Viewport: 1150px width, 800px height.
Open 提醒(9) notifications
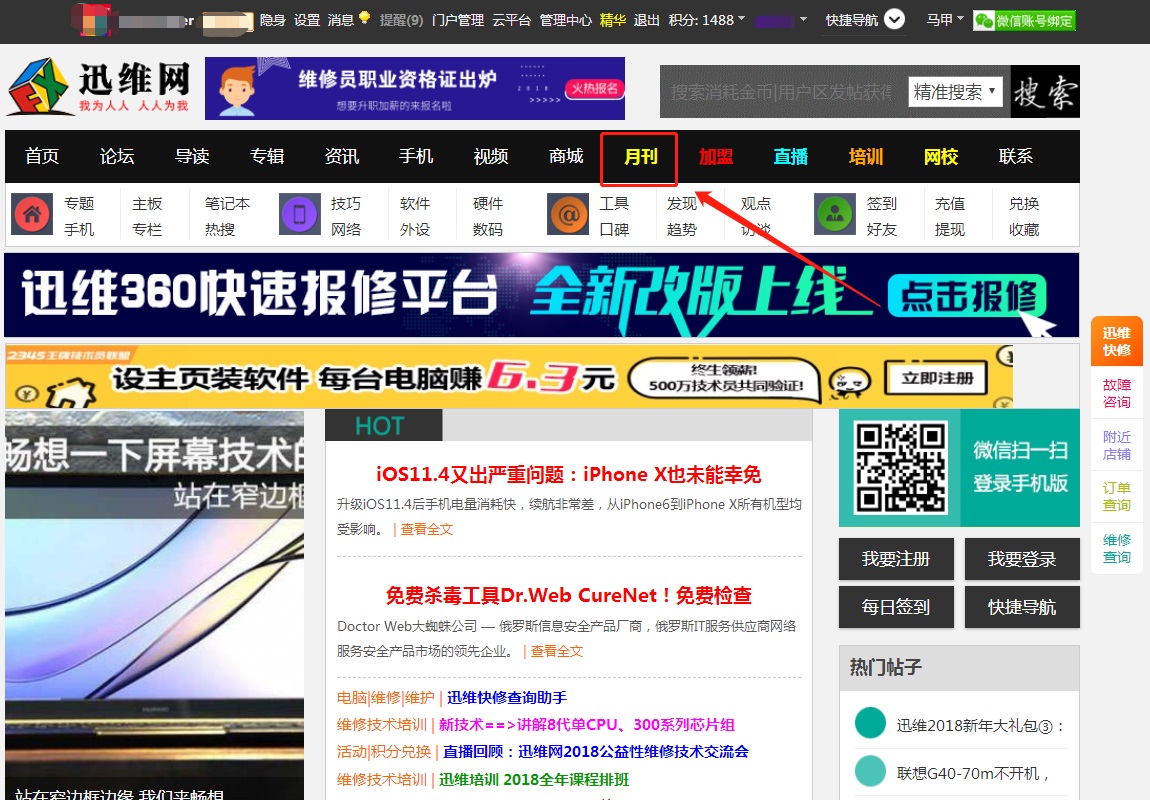[x=401, y=21]
